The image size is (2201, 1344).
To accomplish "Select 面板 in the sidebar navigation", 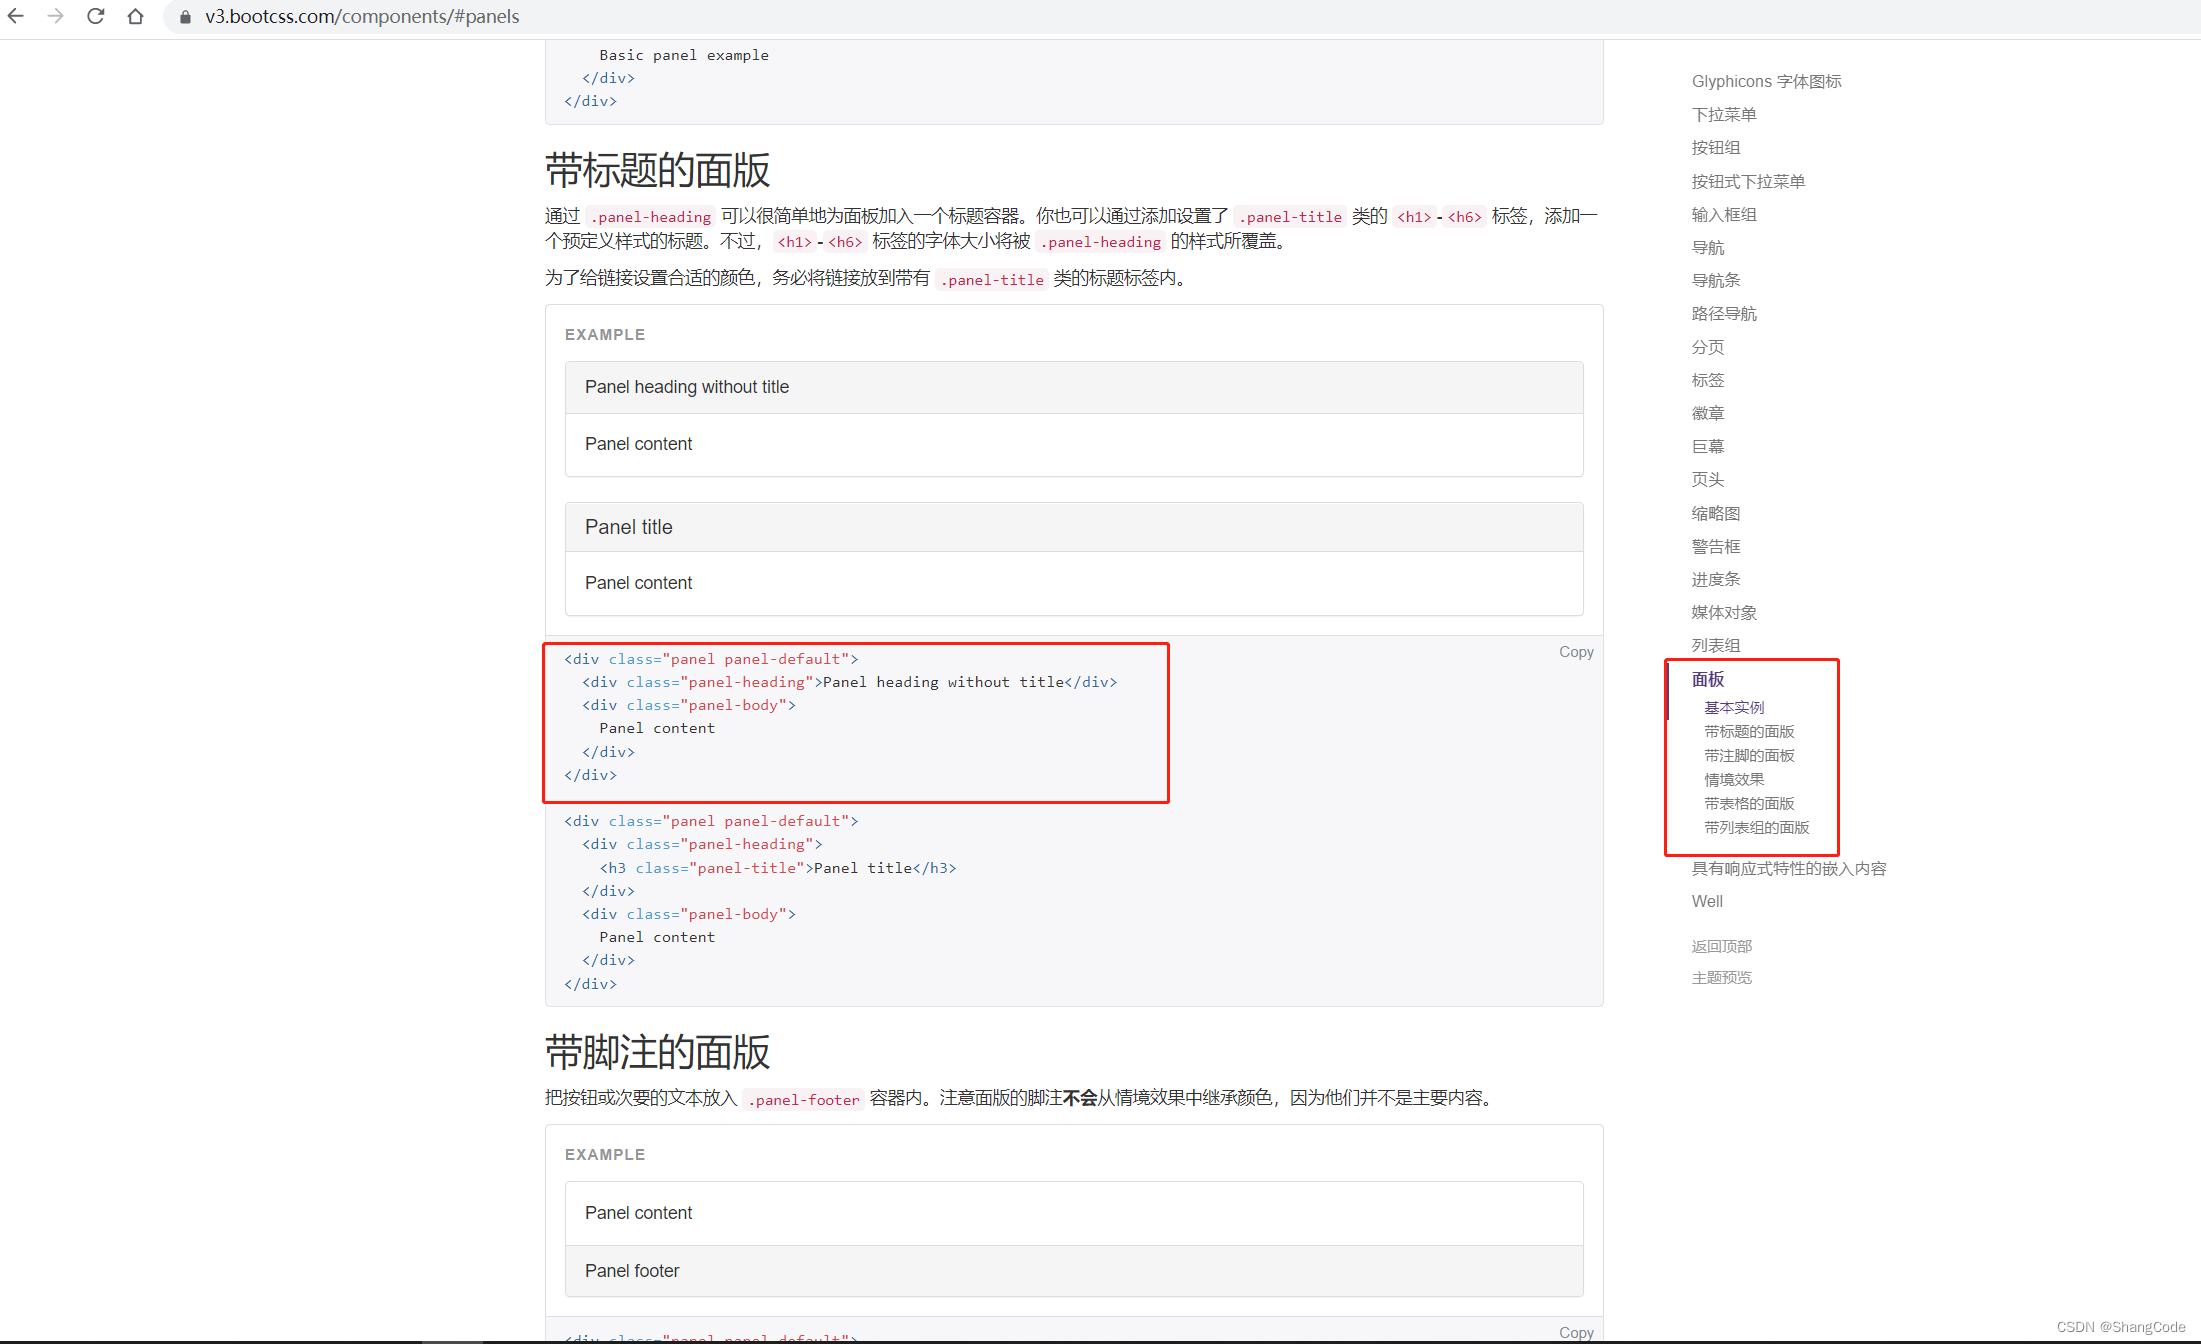I will [x=1707, y=679].
